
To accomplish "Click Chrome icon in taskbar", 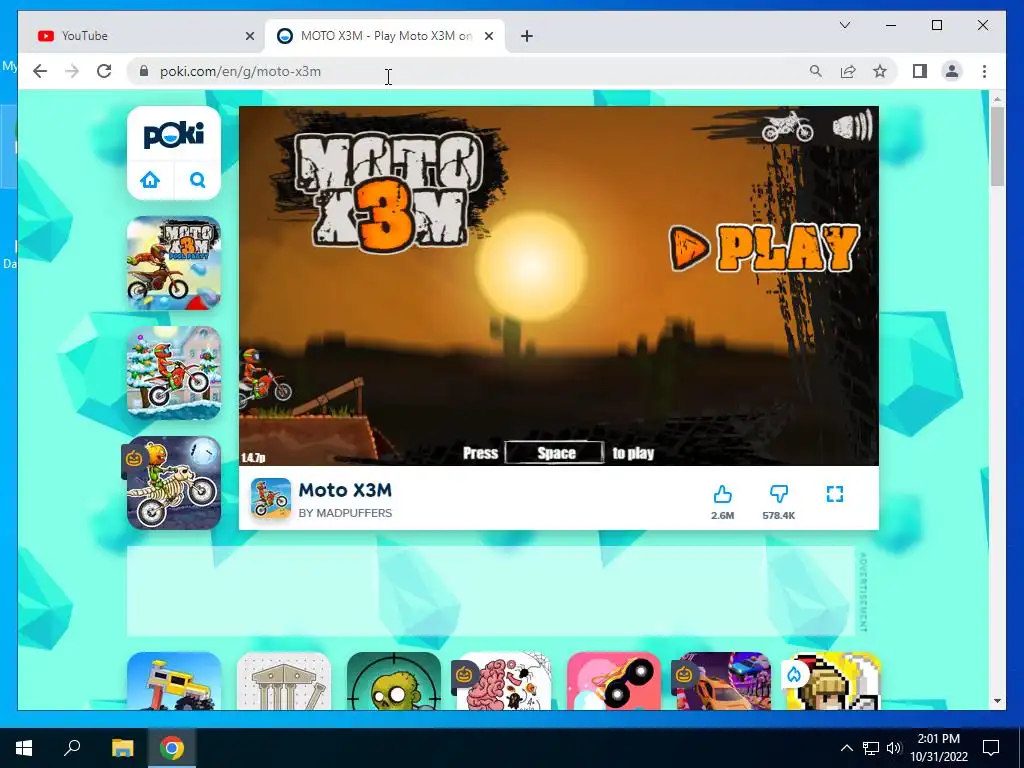I will click(172, 748).
